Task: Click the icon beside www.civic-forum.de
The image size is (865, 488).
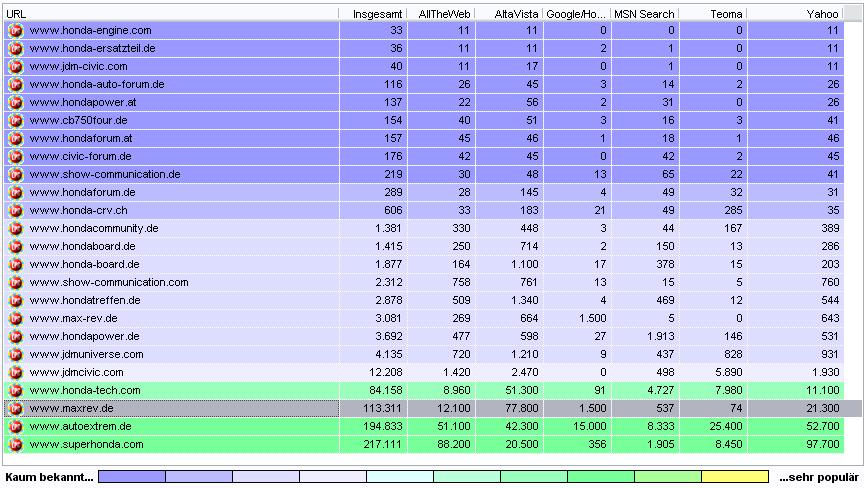Action: [x=15, y=157]
